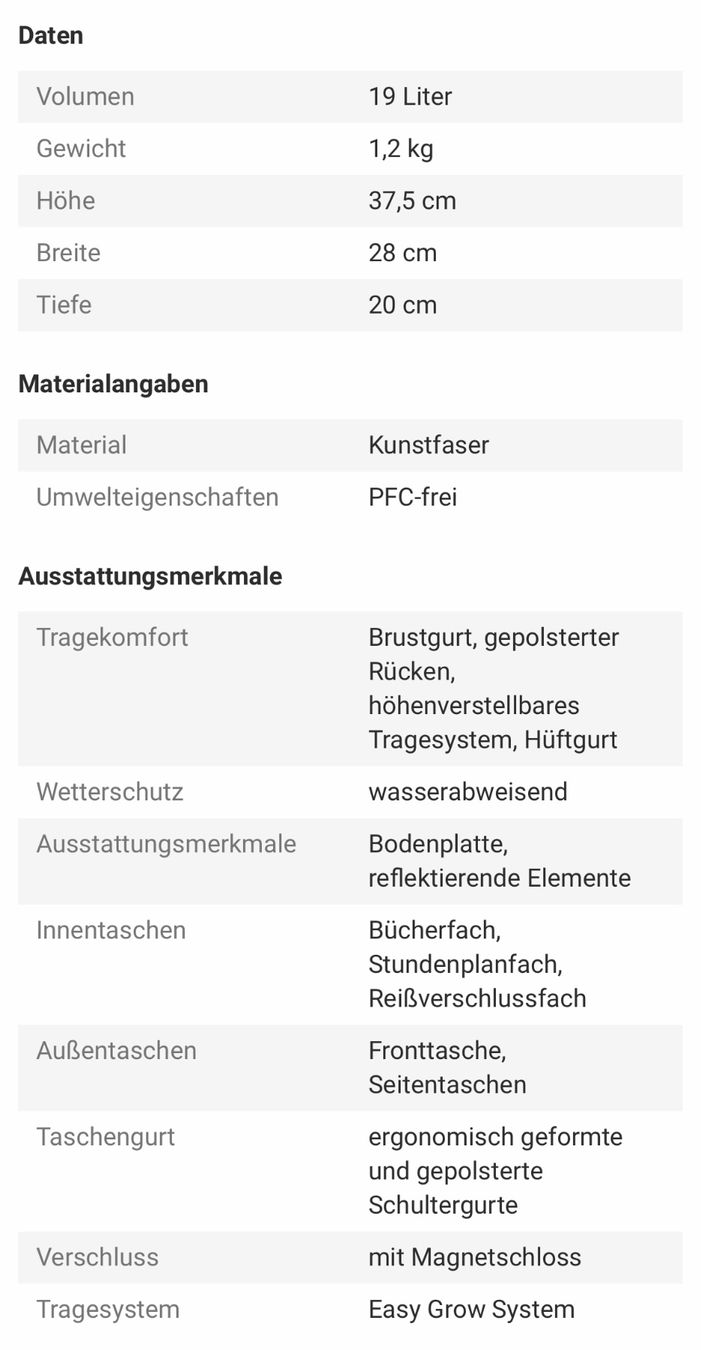Image resolution: width=701 pixels, height=1350 pixels.
Task: Click the Breite 28 cm value
Action: pyautogui.click(x=402, y=253)
